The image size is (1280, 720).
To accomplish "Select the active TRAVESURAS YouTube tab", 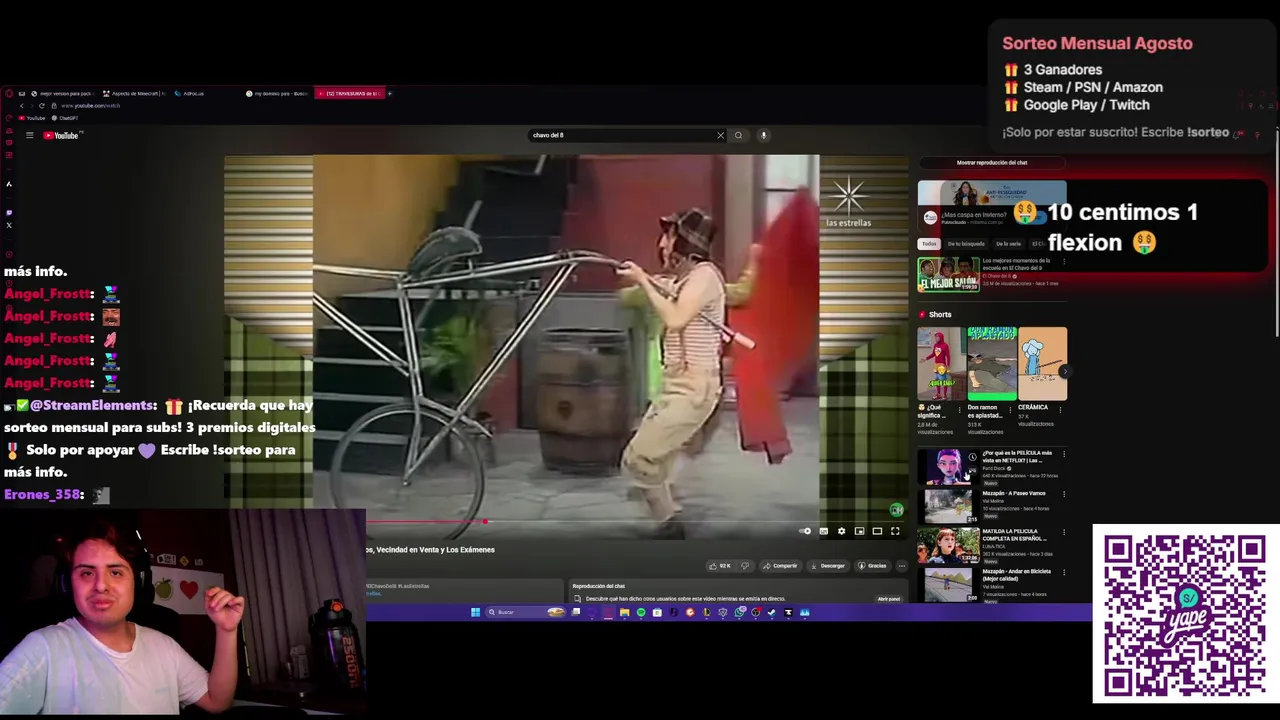I will (349, 93).
